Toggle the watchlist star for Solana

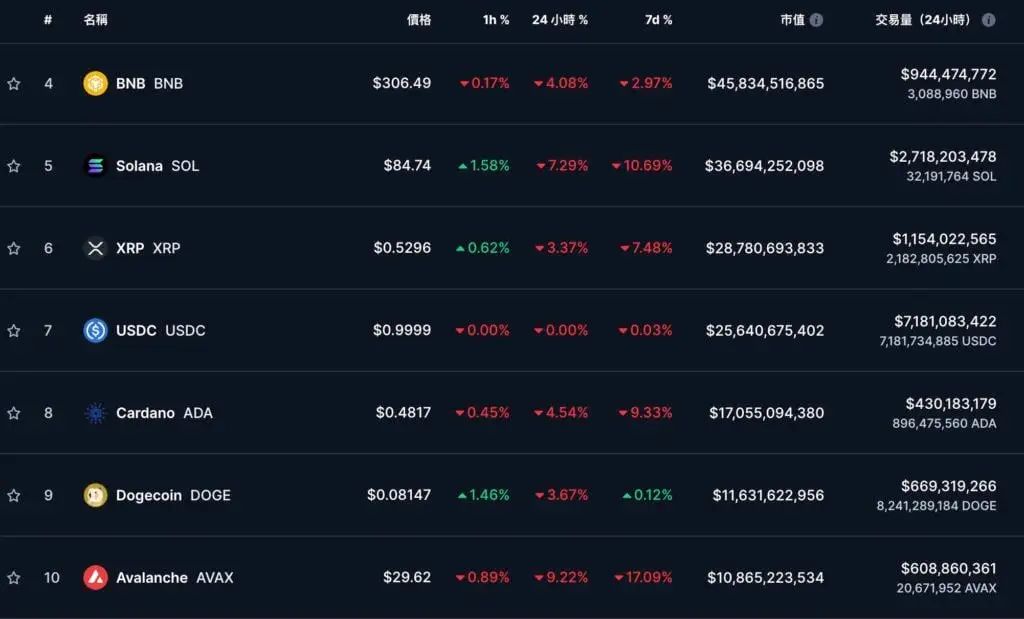pos(14,166)
